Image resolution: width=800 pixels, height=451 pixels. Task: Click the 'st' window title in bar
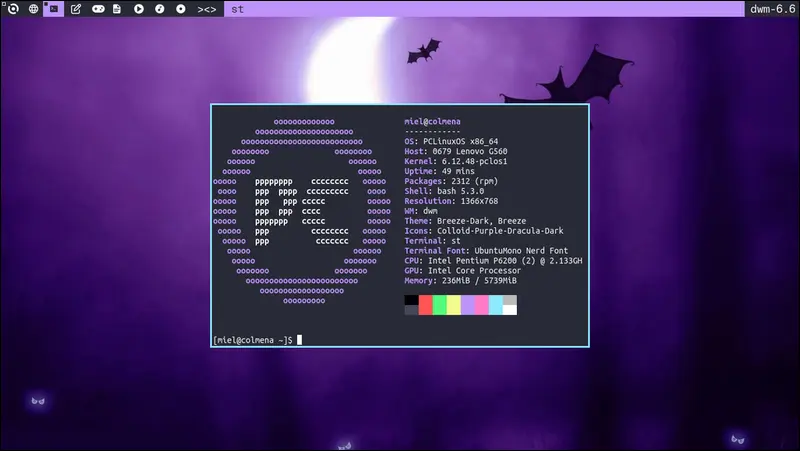point(237,9)
